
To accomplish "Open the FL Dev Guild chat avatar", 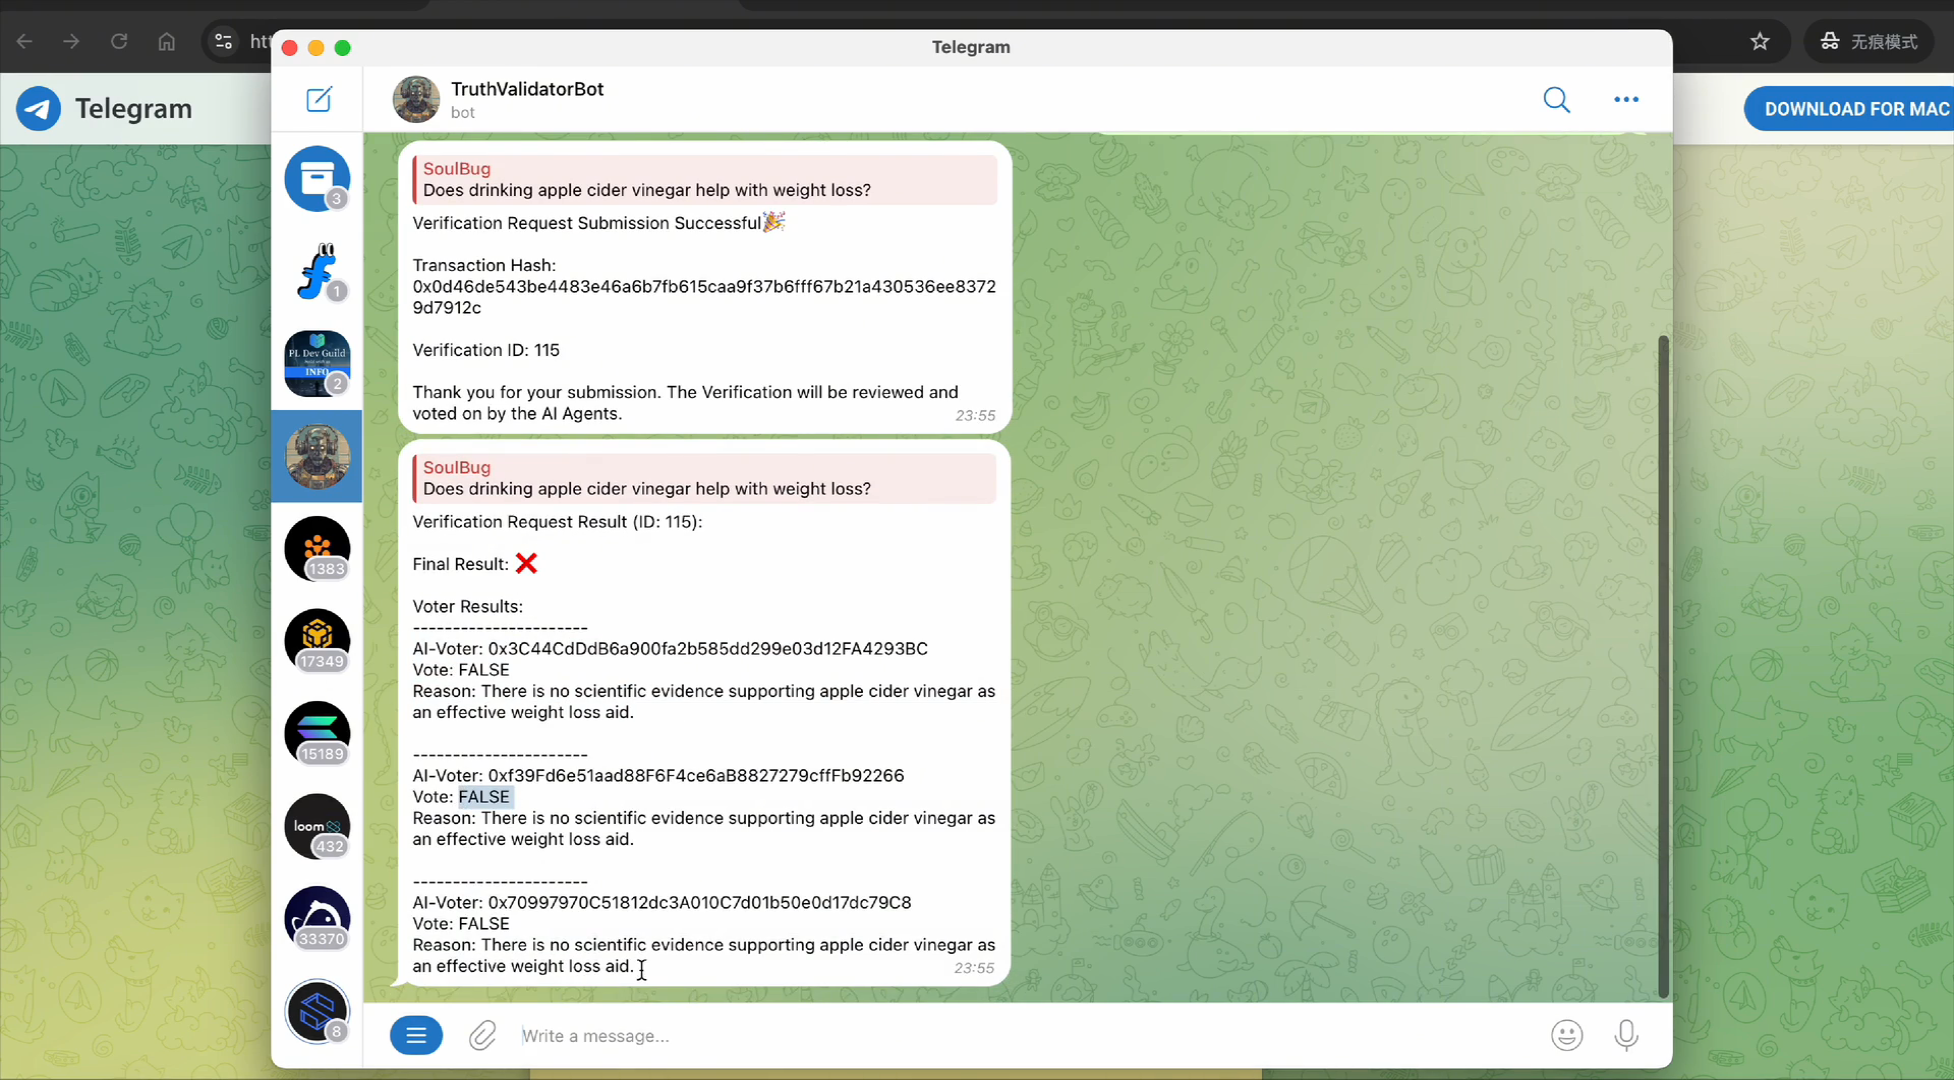I will [x=317, y=363].
